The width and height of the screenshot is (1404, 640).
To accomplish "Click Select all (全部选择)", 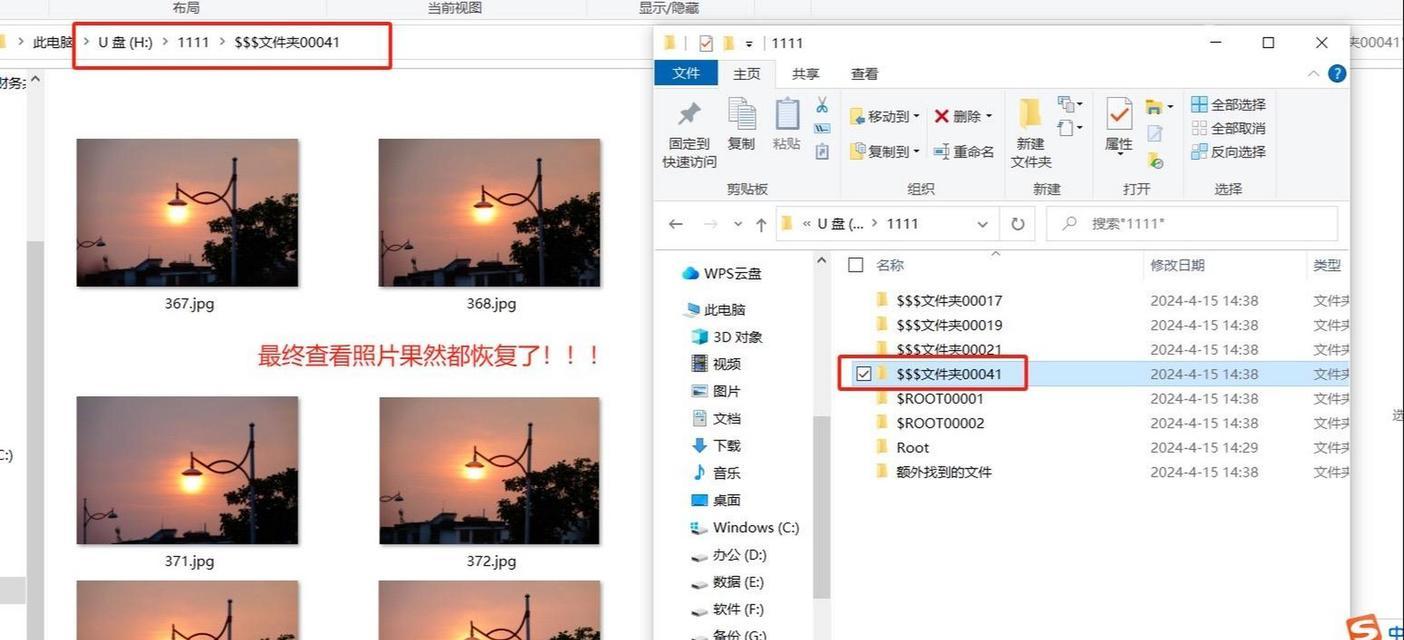I will 1229,104.
